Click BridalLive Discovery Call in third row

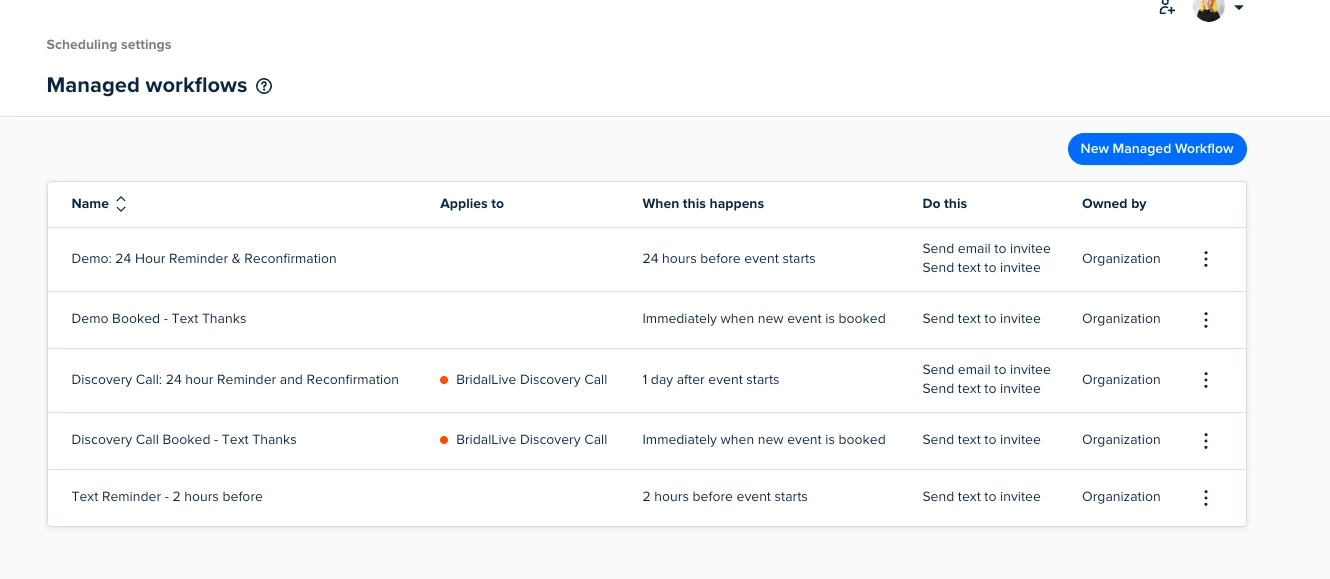(x=531, y=380)
